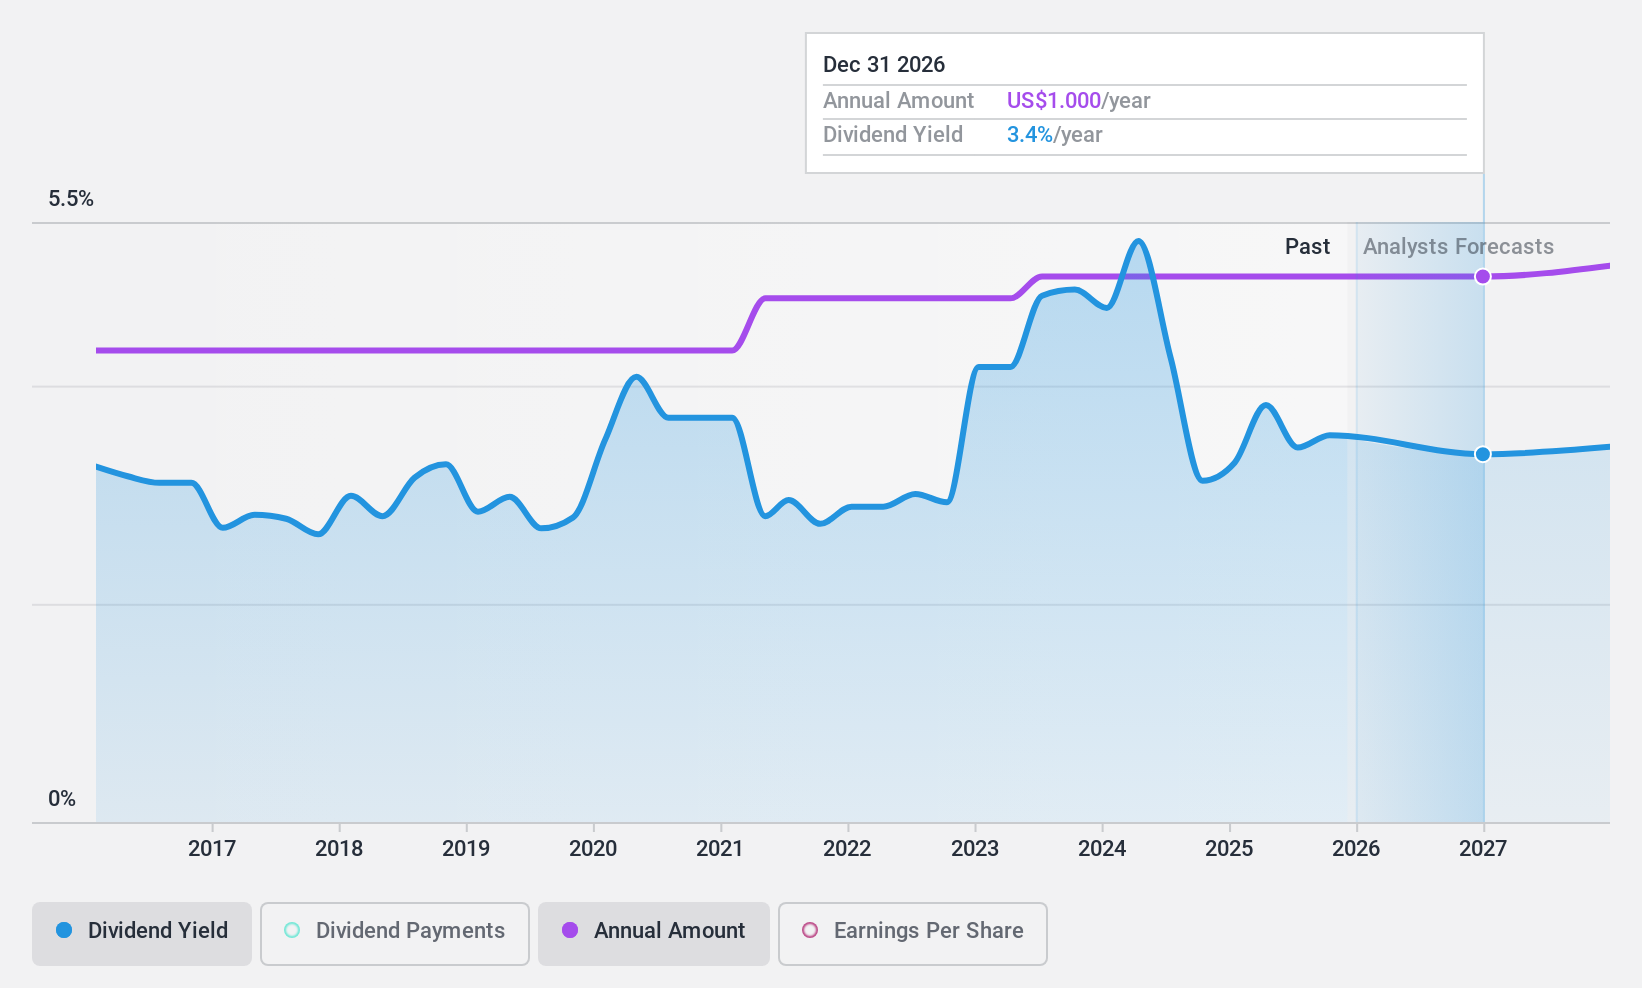The width and height of the screenshot is (1642, 988).
Task: Switch to the Analysts Forecasts section
Action: (x=1457, y=246)
